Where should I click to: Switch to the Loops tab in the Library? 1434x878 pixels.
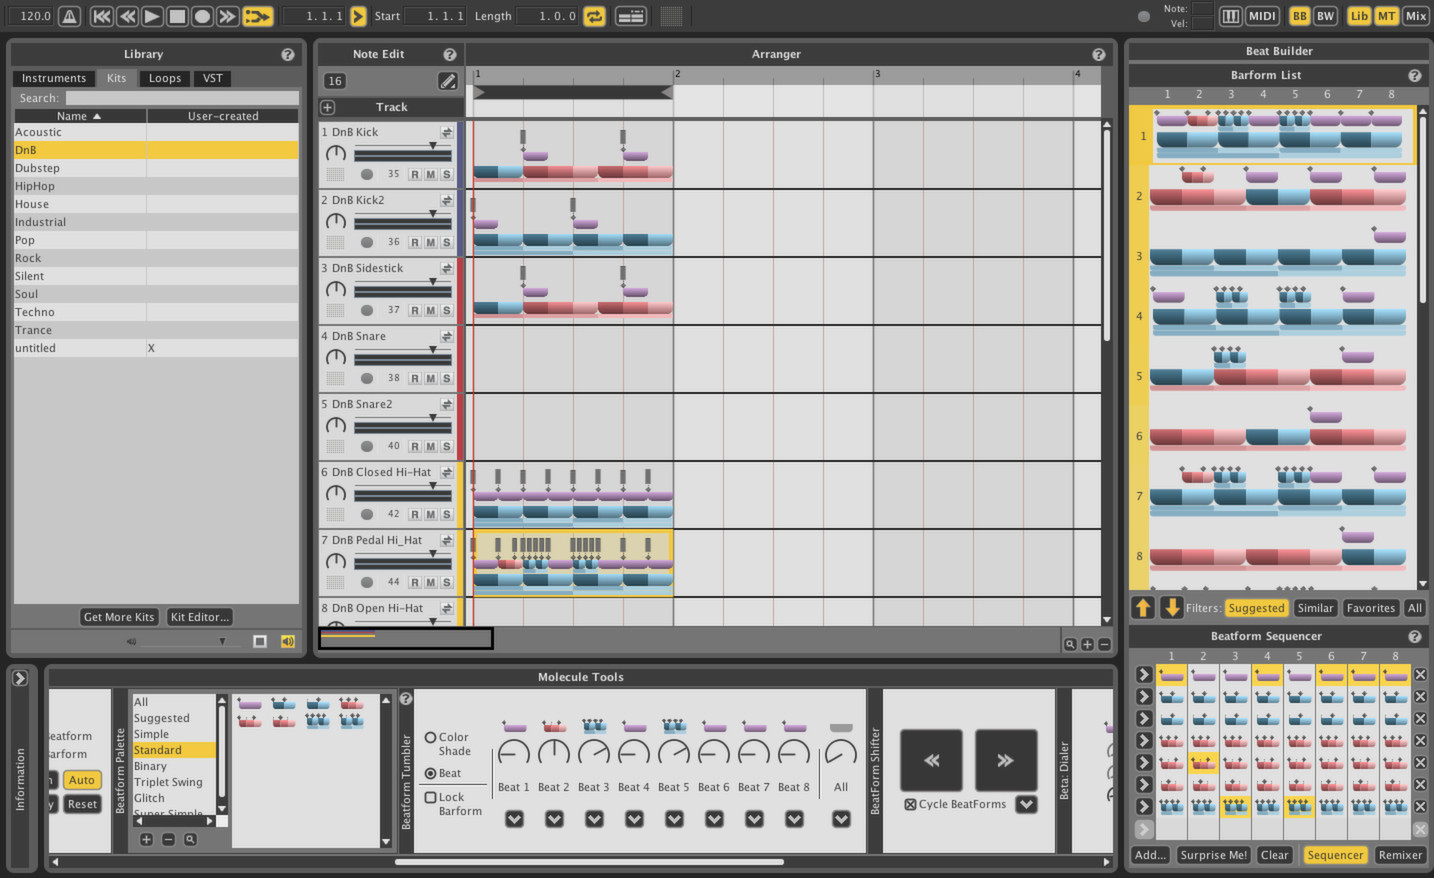(x=164, y=78)
